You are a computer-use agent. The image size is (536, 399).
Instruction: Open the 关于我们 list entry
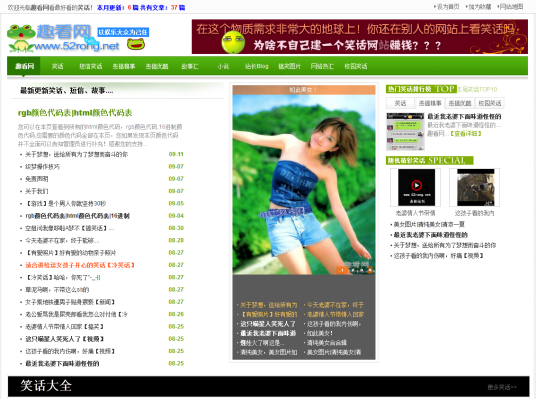click(x=37, y=191)
